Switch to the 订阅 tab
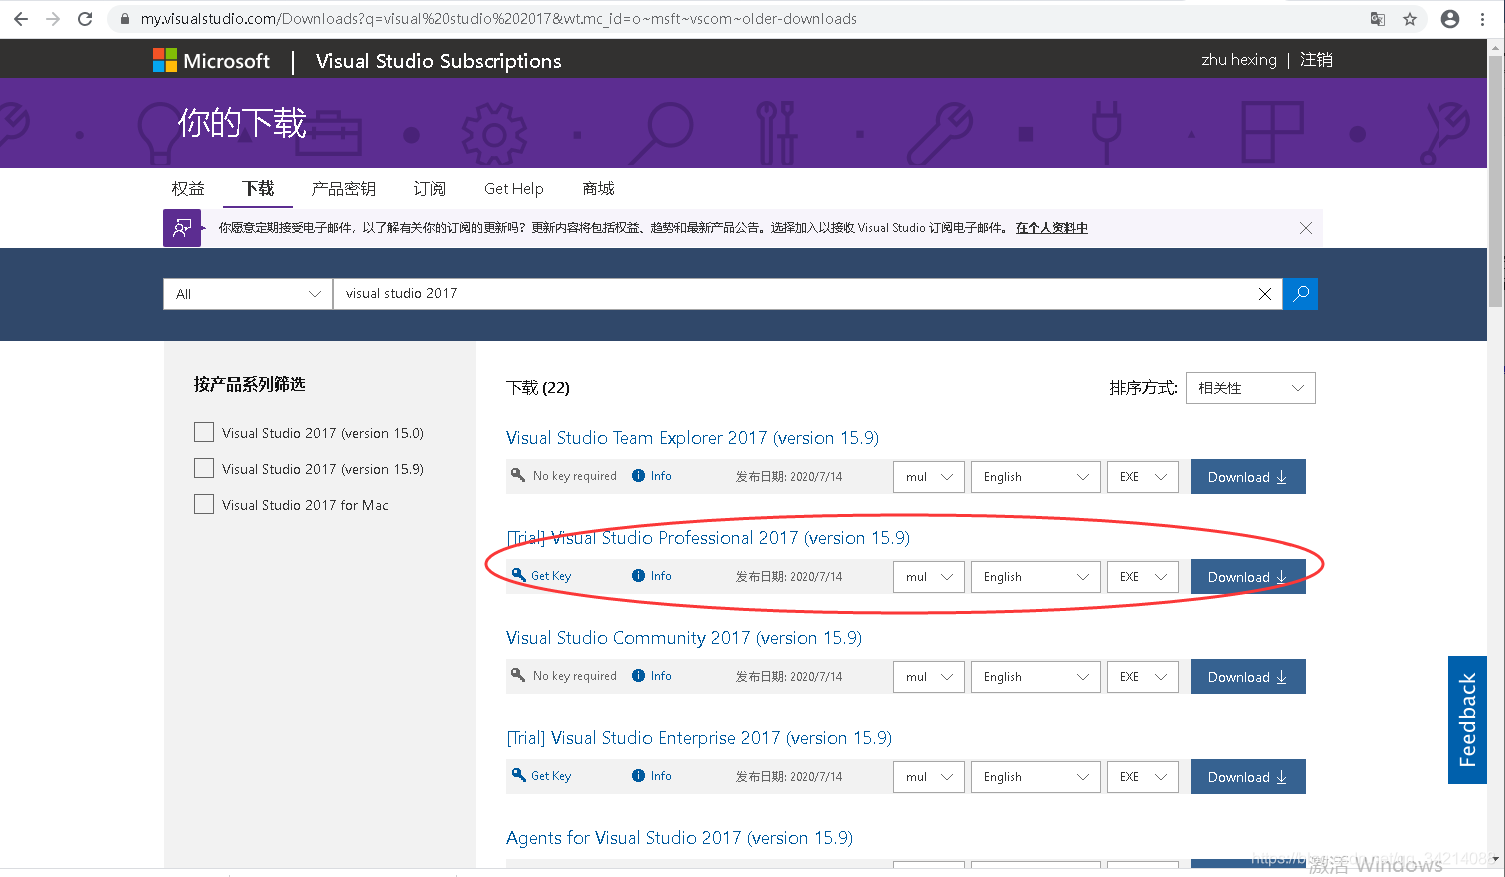Screen dimensions: 1505x877 tap(430, 188)
